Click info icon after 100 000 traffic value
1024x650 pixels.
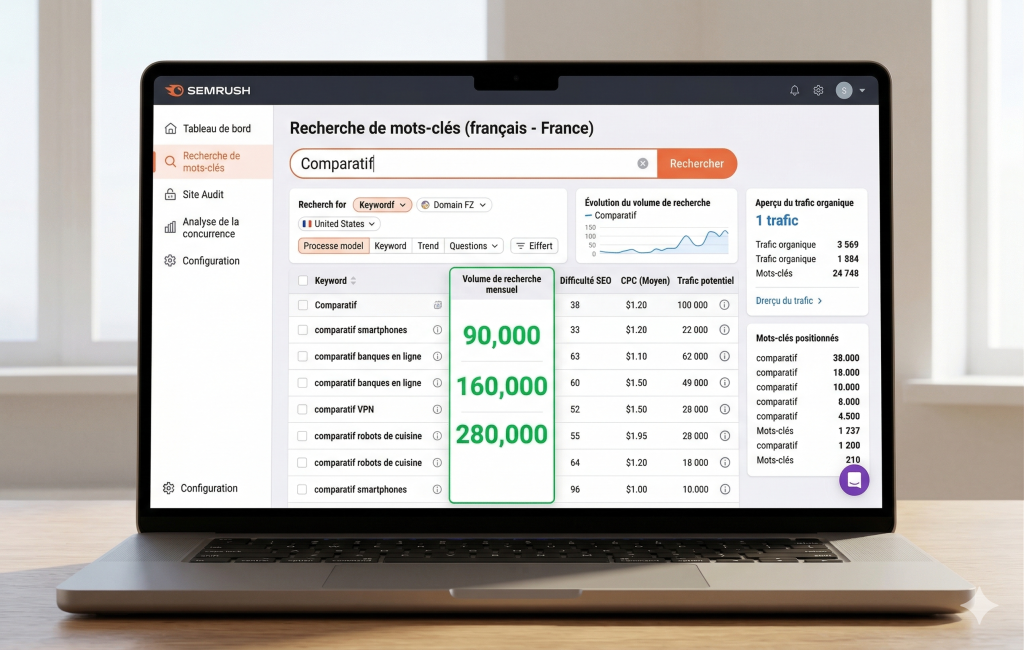tap(724, 305)
